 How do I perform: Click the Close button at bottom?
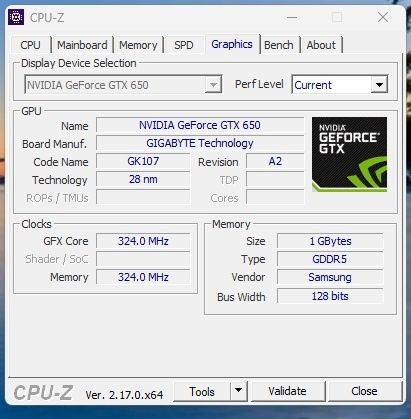(x=364, y=391)
